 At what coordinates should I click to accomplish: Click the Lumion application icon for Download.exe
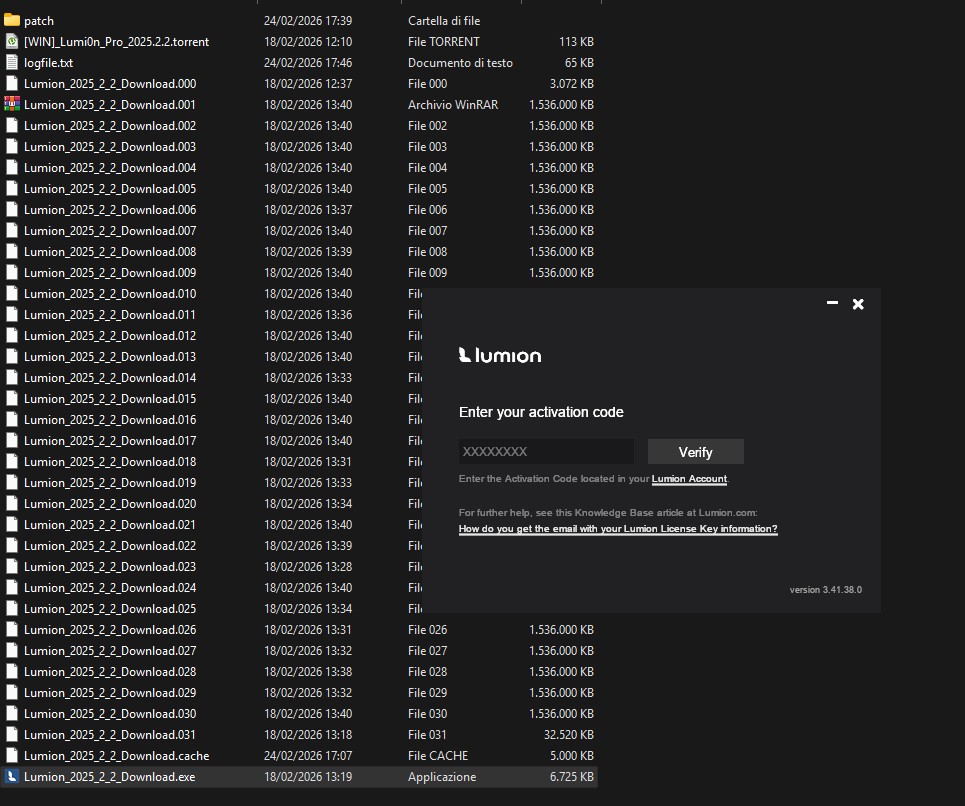pos(12,776)
